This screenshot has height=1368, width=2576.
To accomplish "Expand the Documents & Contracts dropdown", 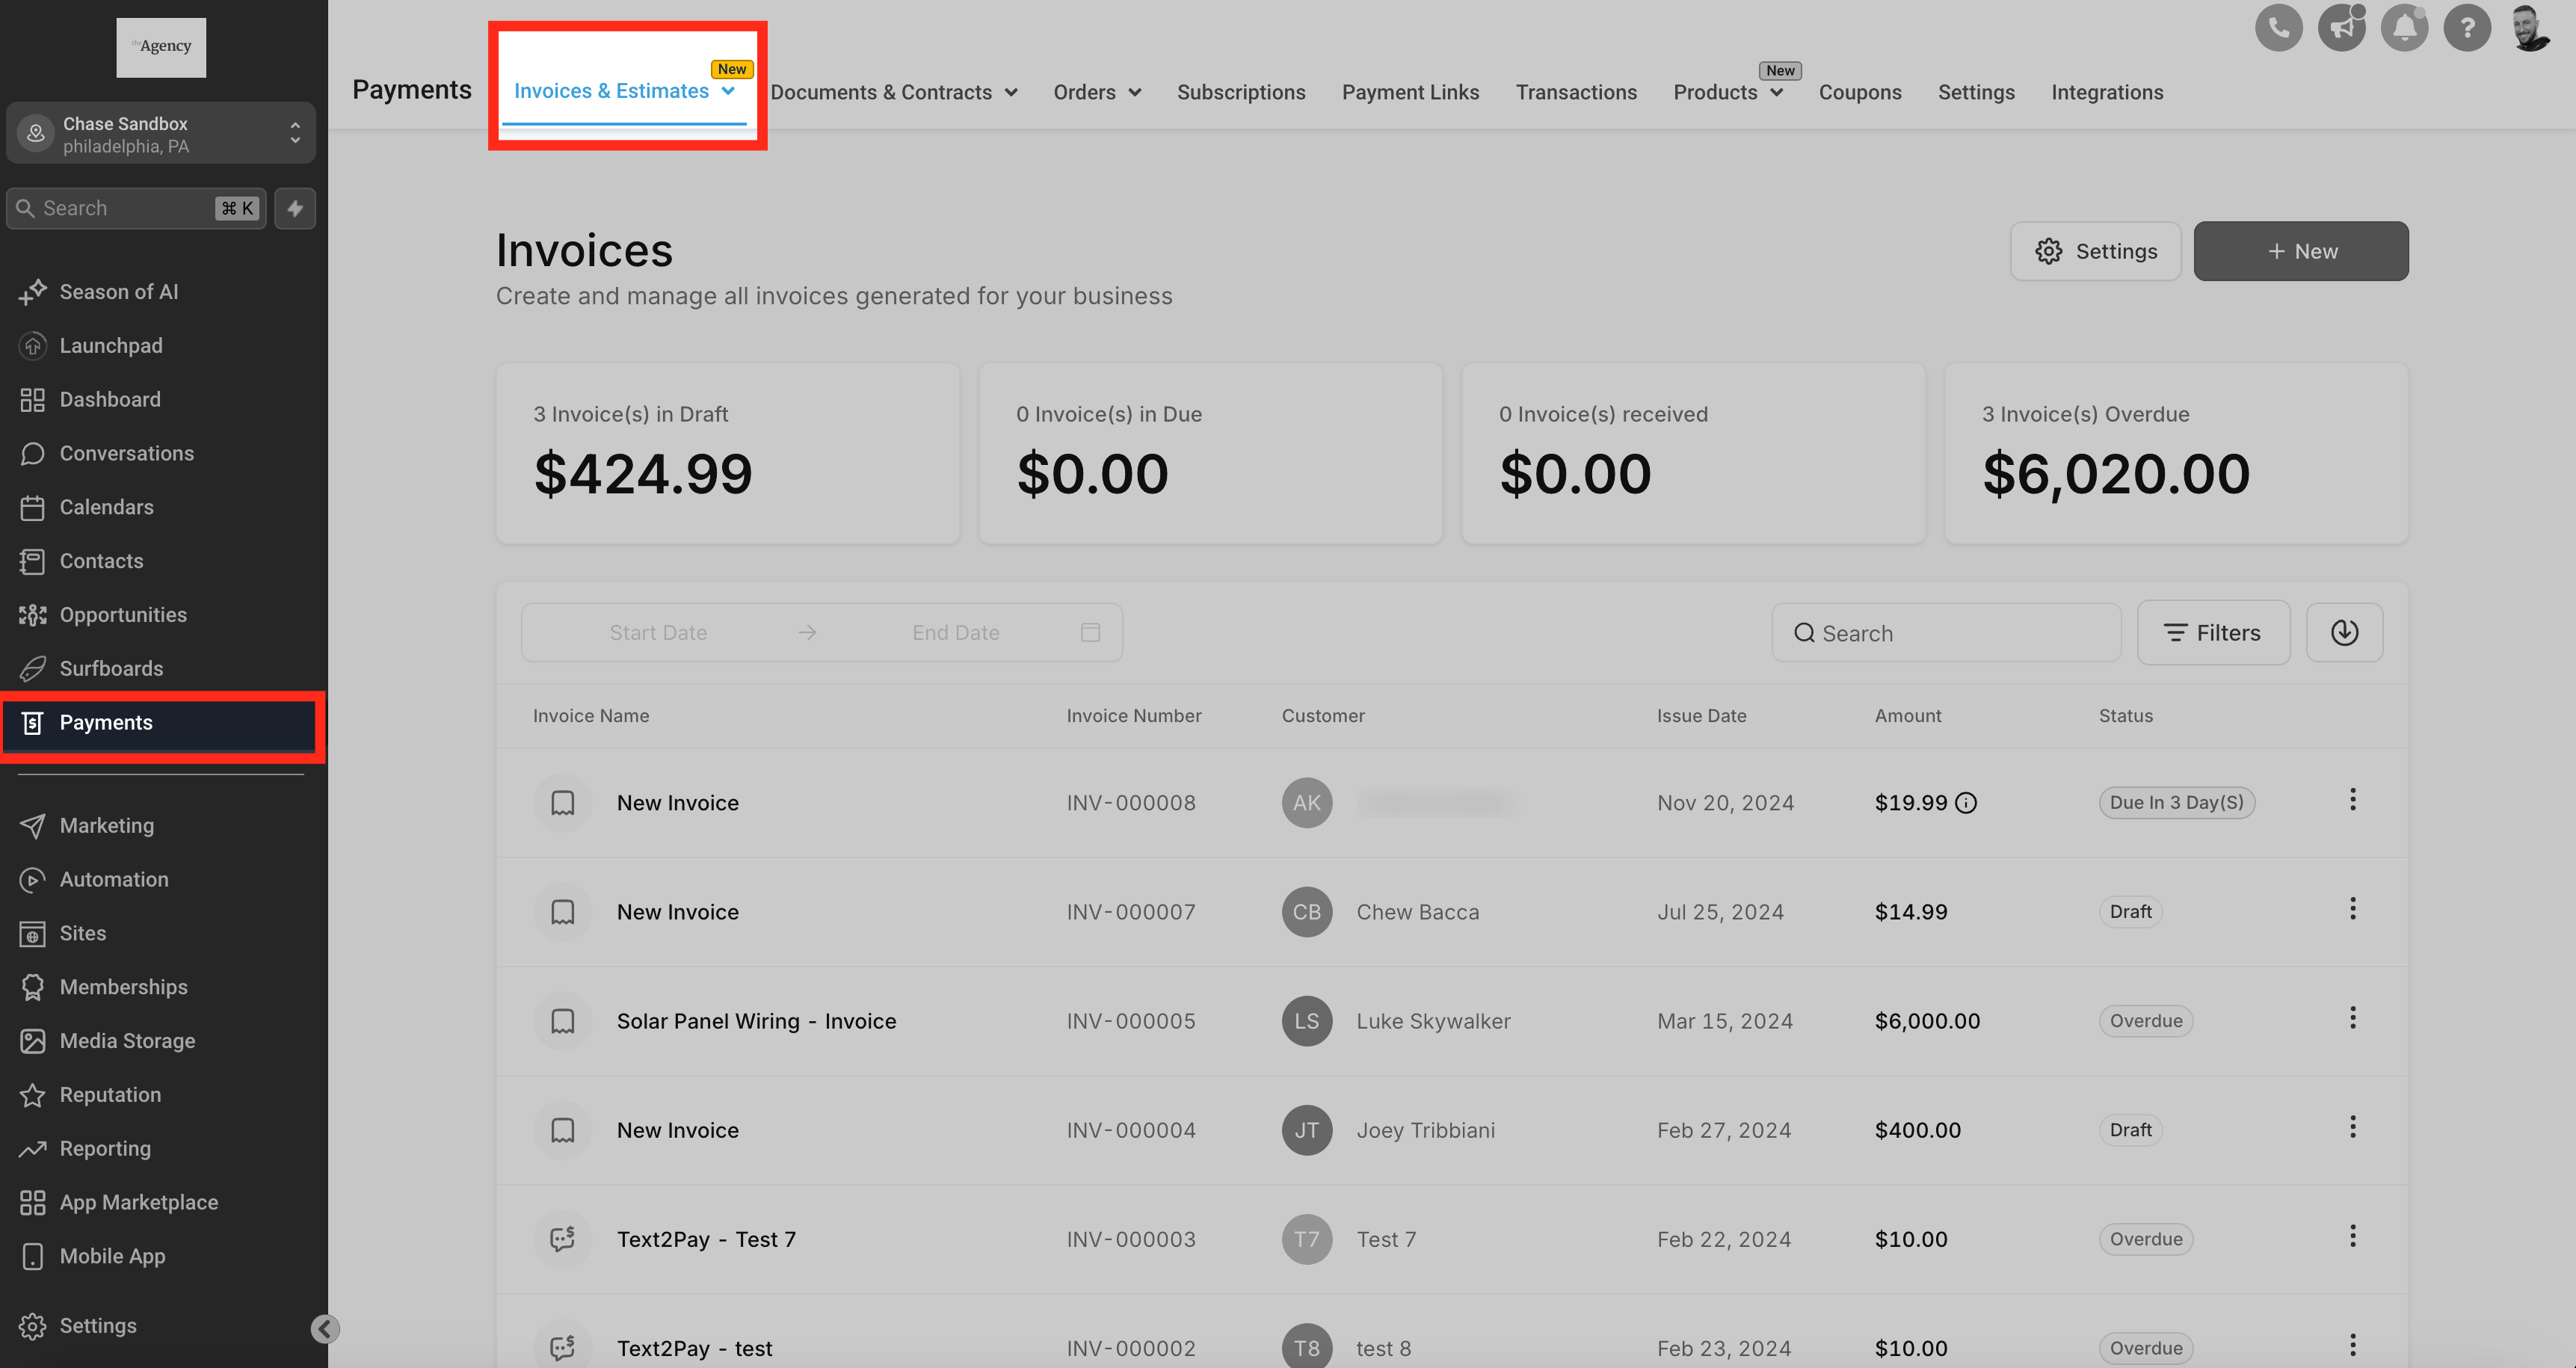I will tap(893, 92).
